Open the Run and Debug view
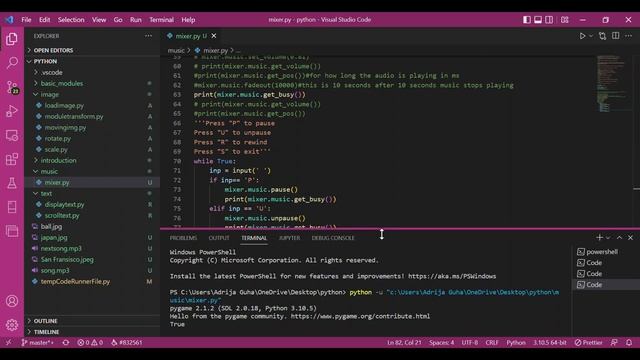This screenshot has width=640, height=360. click(x=12, y=111)
